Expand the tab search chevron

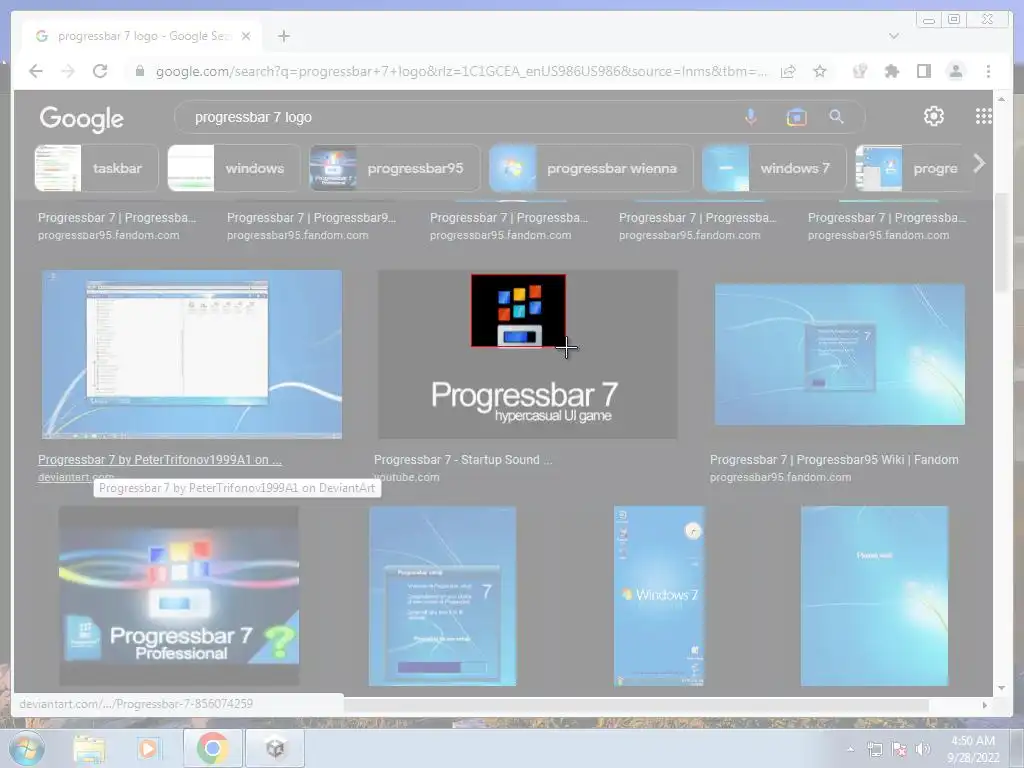893,36
